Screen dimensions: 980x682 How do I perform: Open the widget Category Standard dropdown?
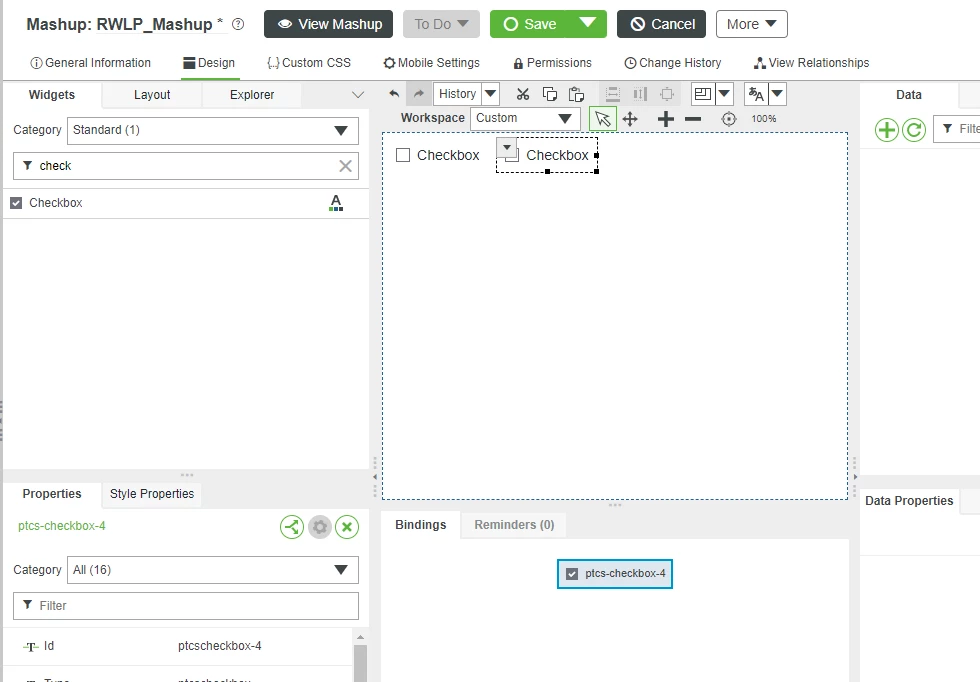(x=212, y=131)
